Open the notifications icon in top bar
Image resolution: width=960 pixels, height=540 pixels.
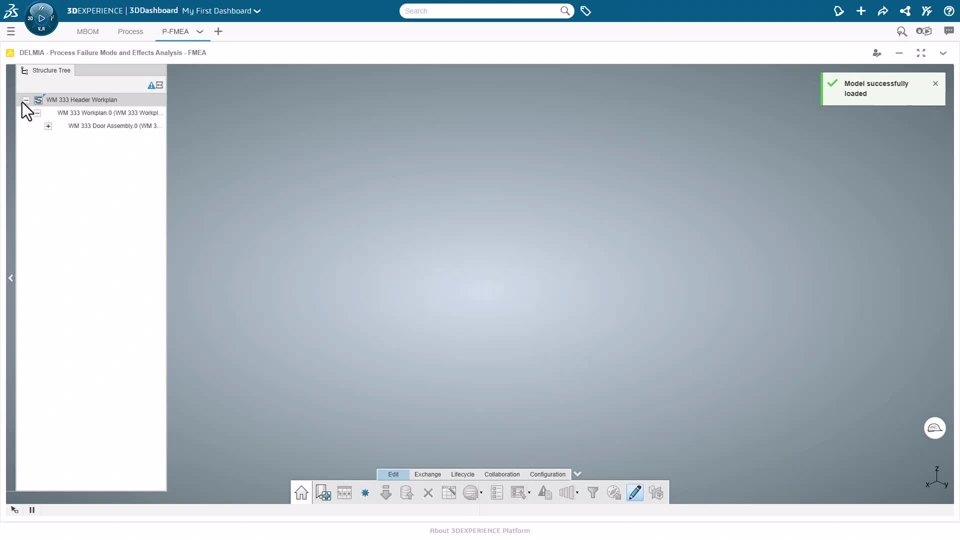pos(839,11)
